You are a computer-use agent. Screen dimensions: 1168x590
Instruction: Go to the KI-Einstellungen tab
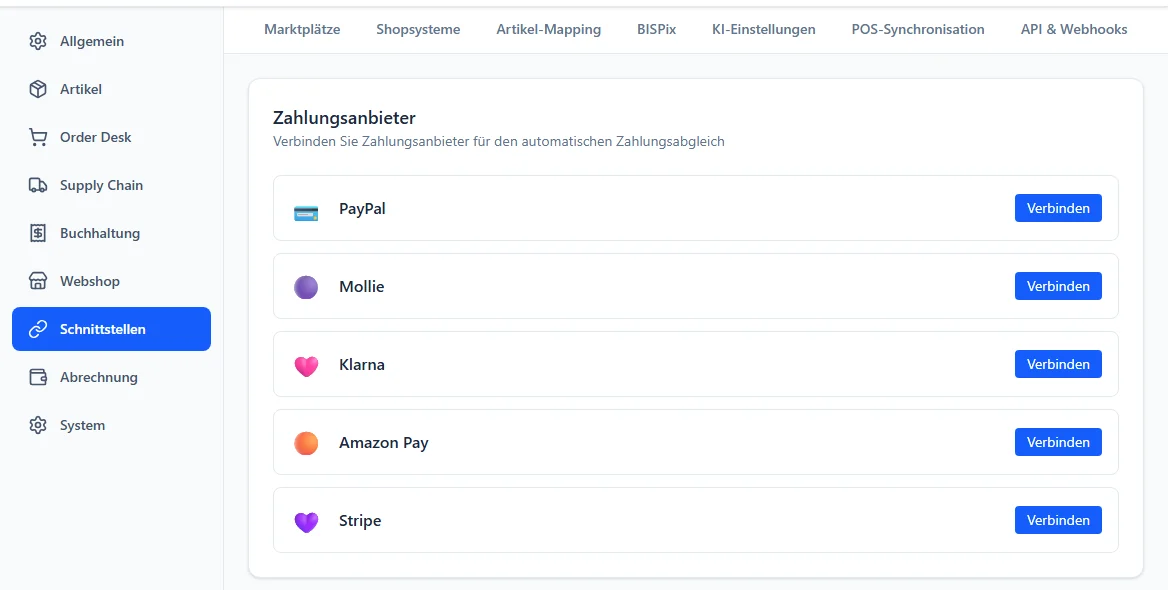coord(764,30)
